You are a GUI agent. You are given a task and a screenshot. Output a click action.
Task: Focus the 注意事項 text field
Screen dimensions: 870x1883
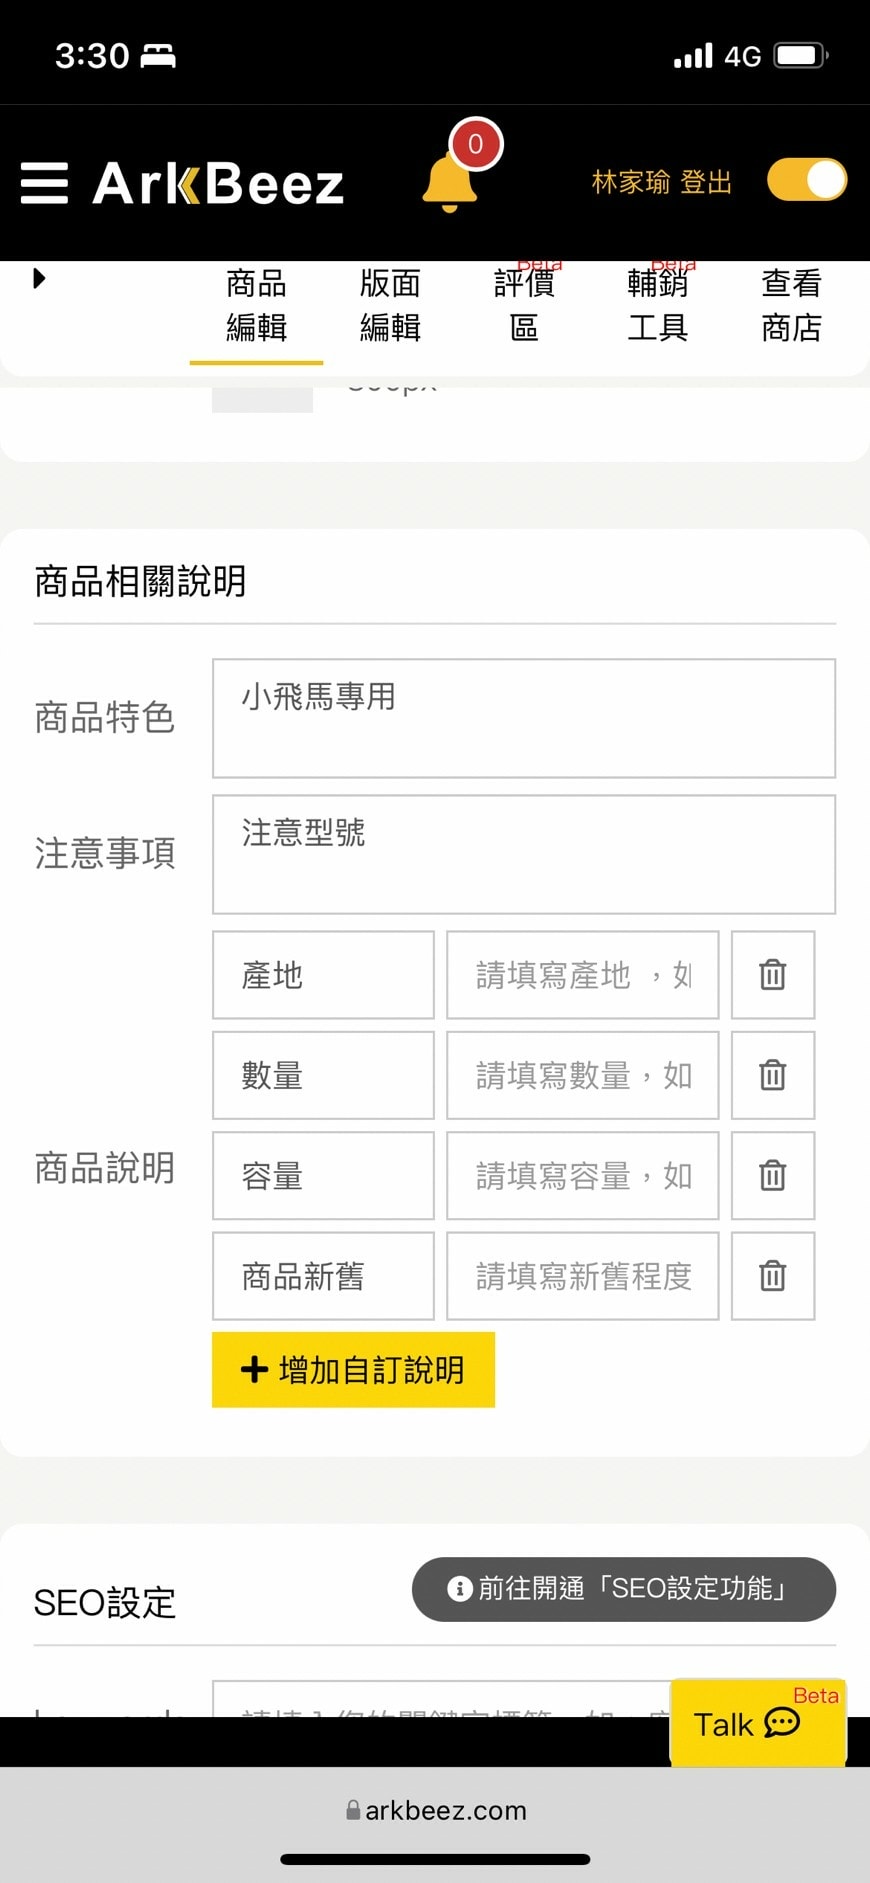[x=524, y=854]
